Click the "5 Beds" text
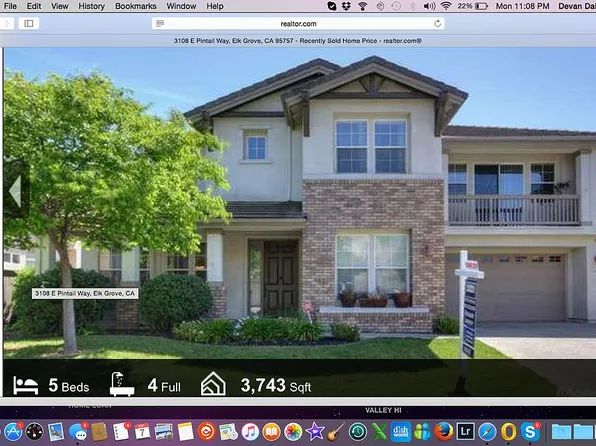 point(69,386)
